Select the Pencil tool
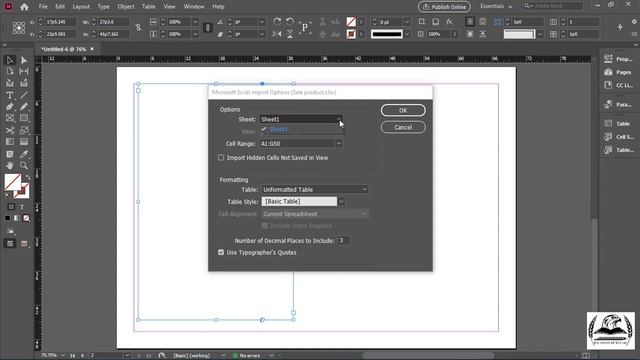 24,107
